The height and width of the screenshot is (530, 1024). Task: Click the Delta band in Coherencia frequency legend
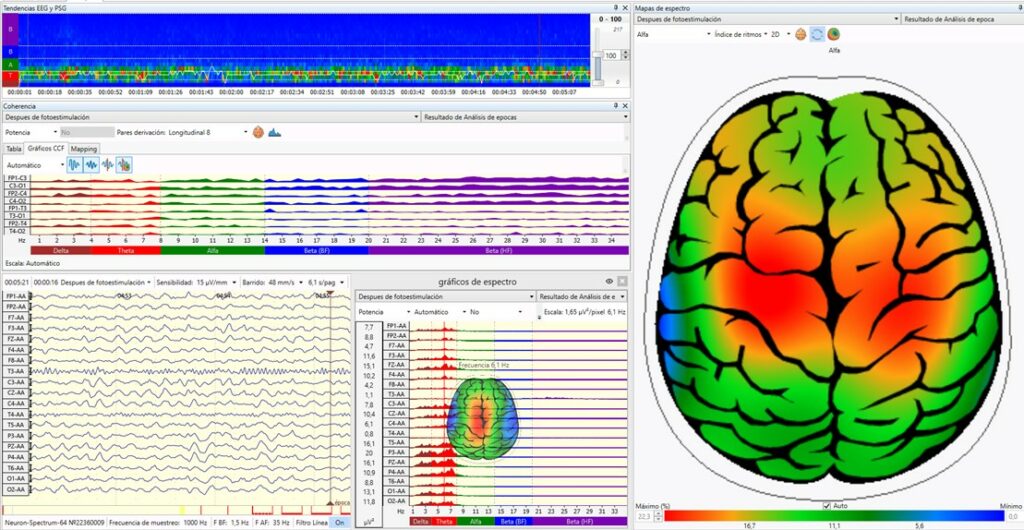[61, 250]
